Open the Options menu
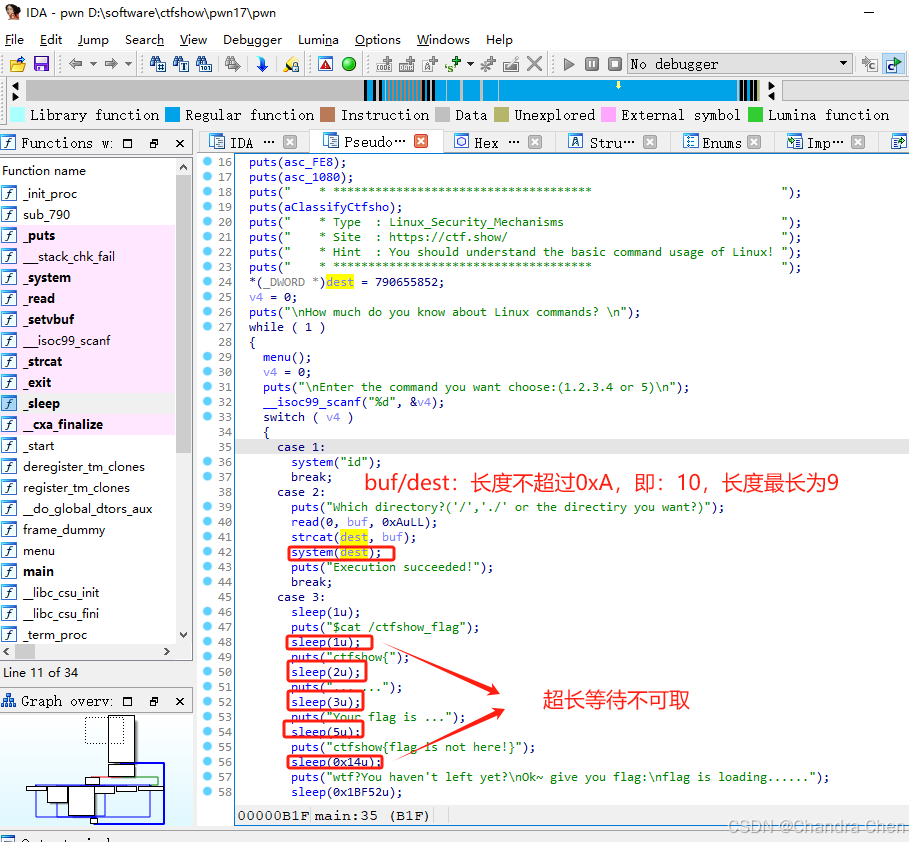Viewport: 909px width, 842px height. click(378, 40)
